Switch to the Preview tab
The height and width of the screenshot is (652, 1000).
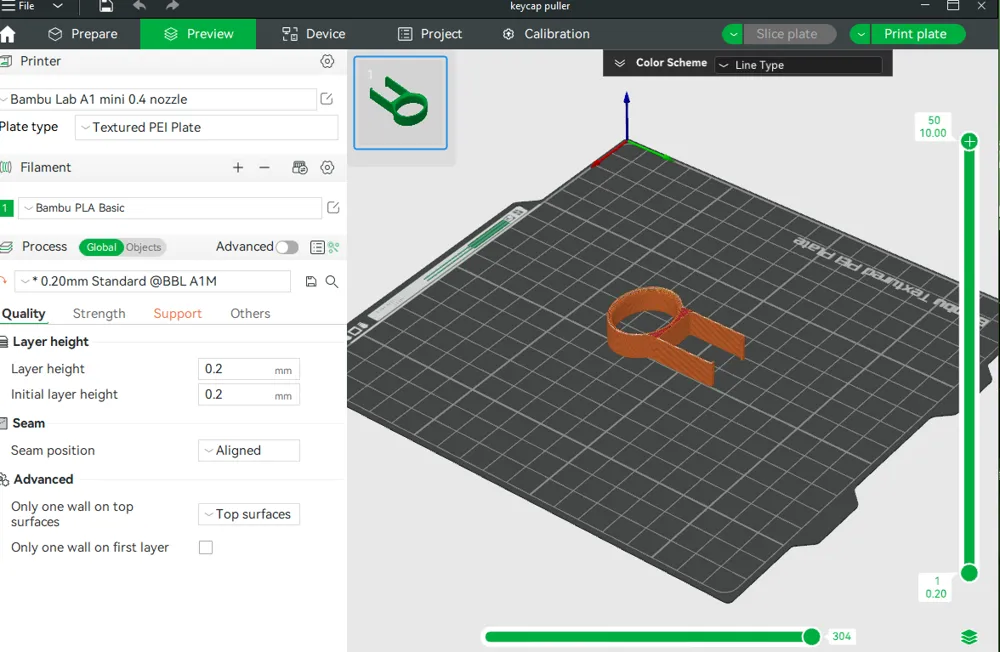point(198,34)
